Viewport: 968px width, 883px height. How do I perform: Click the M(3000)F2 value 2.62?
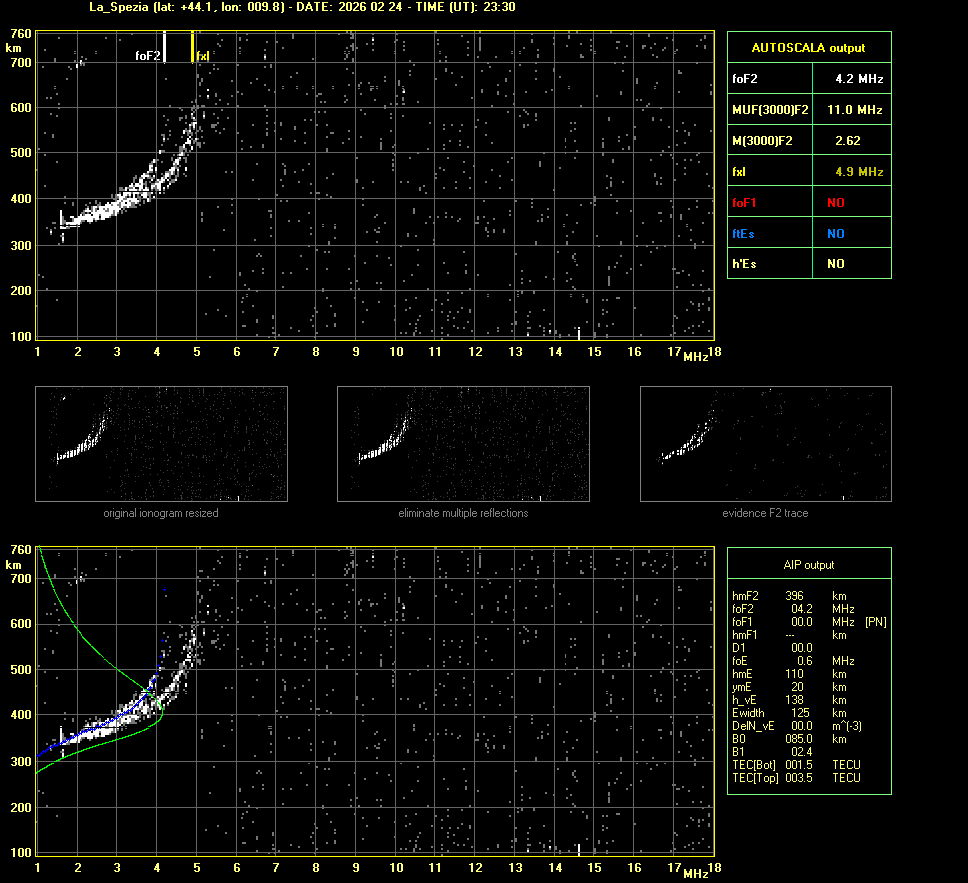[847, 140]
